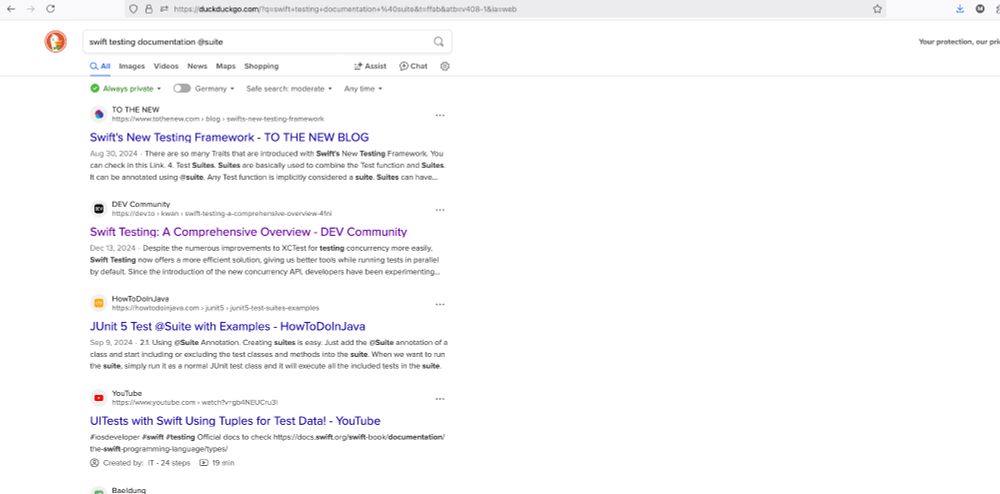
Task: Click the magnifier search button
Action: (439, 41)
